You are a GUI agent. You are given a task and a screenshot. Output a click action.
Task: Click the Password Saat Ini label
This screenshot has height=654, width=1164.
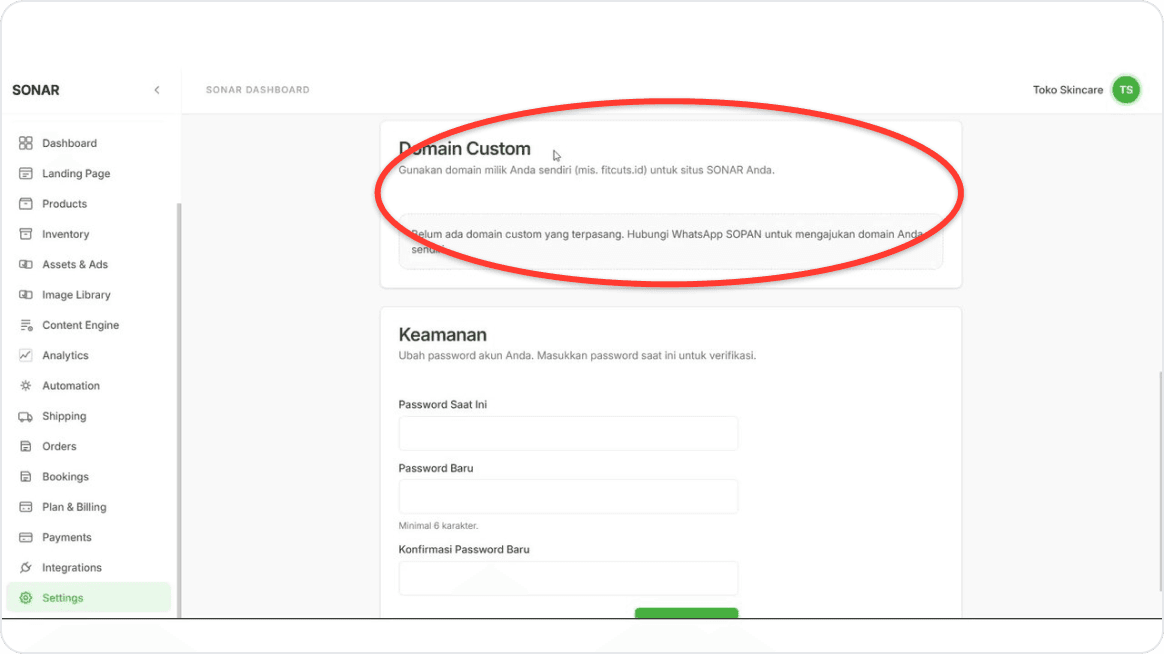click(442, 405)
